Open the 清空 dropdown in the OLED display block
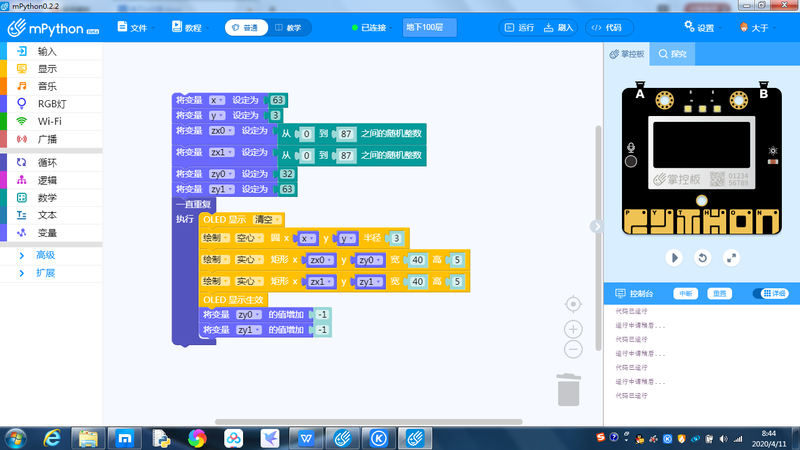 tap(269, 219)
